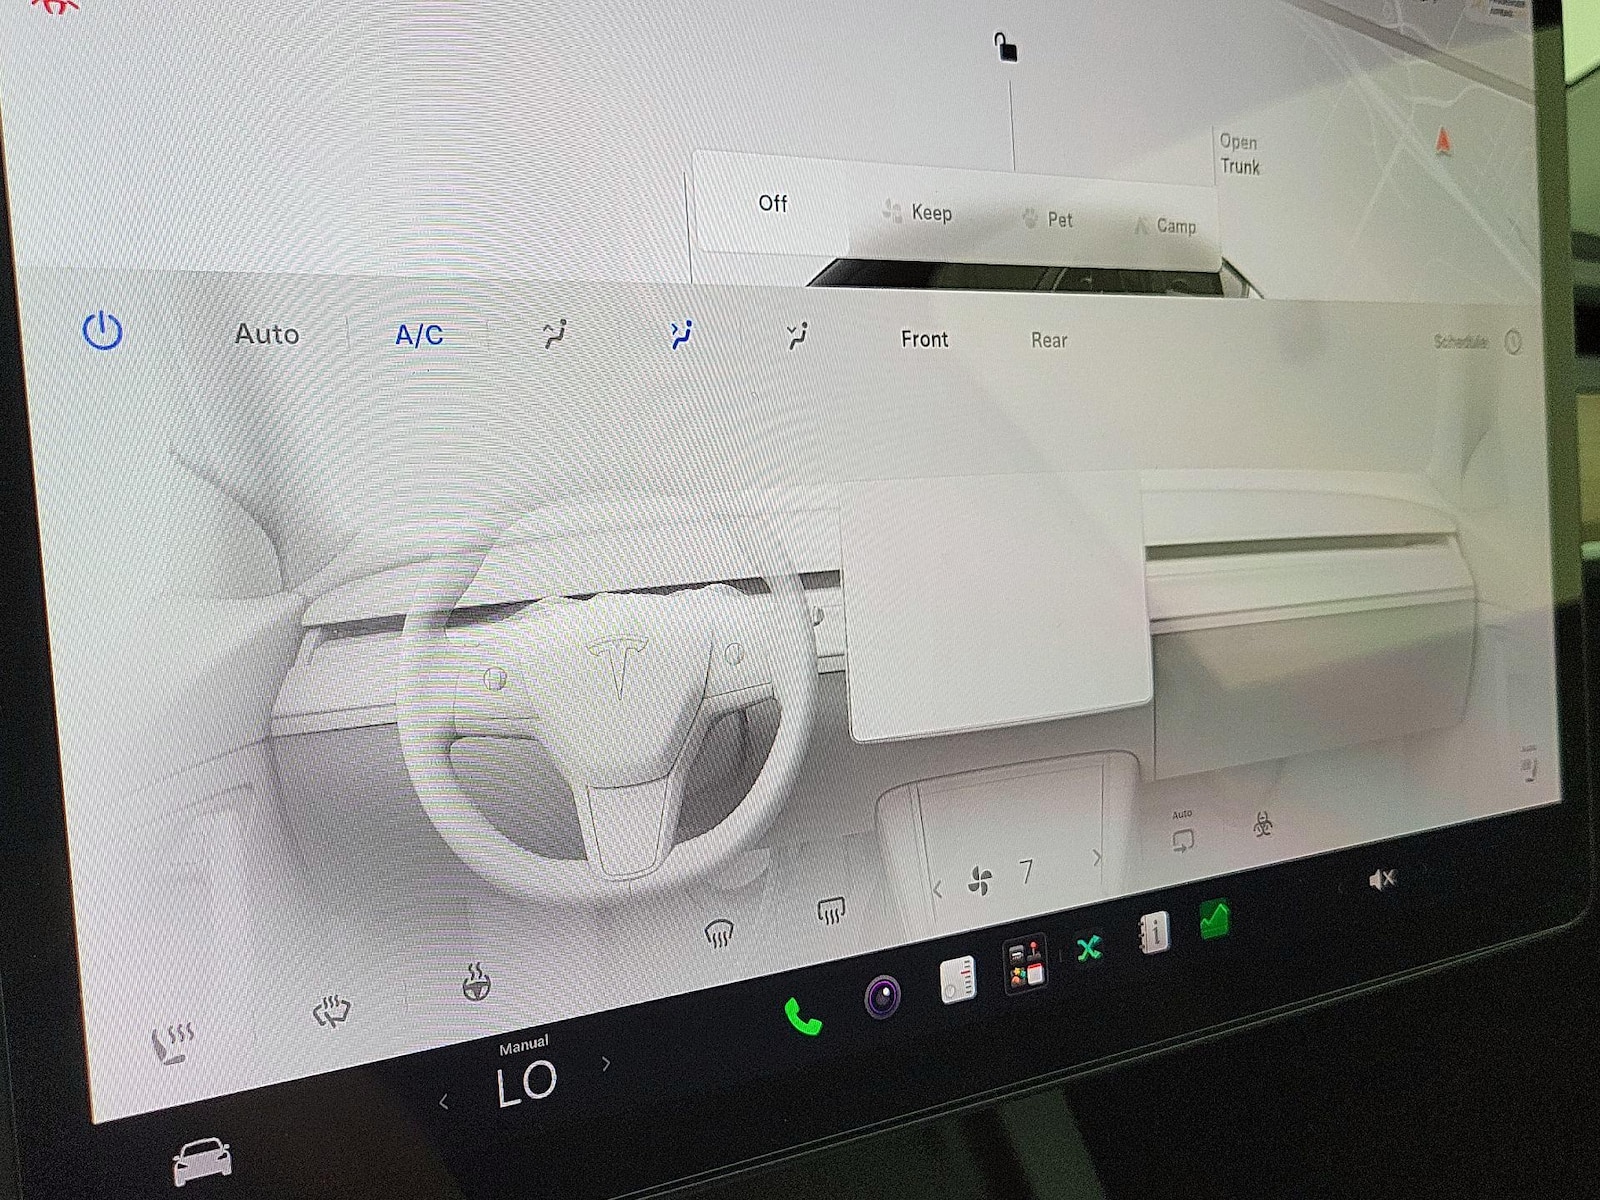Viewport: 1600px width, 1200px height.
Task: Toggle Auto climate mode
Action: point(267,334)
